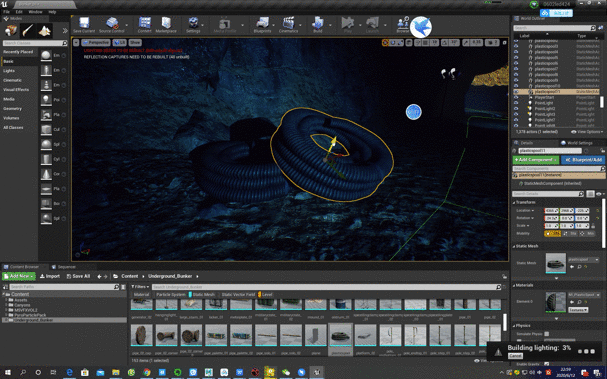Viewport: 607px width, 379px height.
Task: Click the Blueprints toolbar icon
Action: click(262, 23)
